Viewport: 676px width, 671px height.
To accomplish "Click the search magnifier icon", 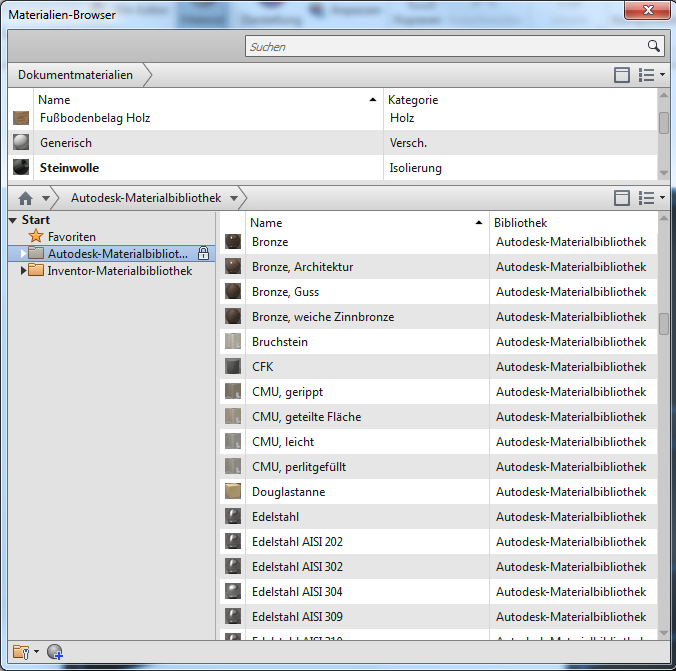I will pos(654,46).
